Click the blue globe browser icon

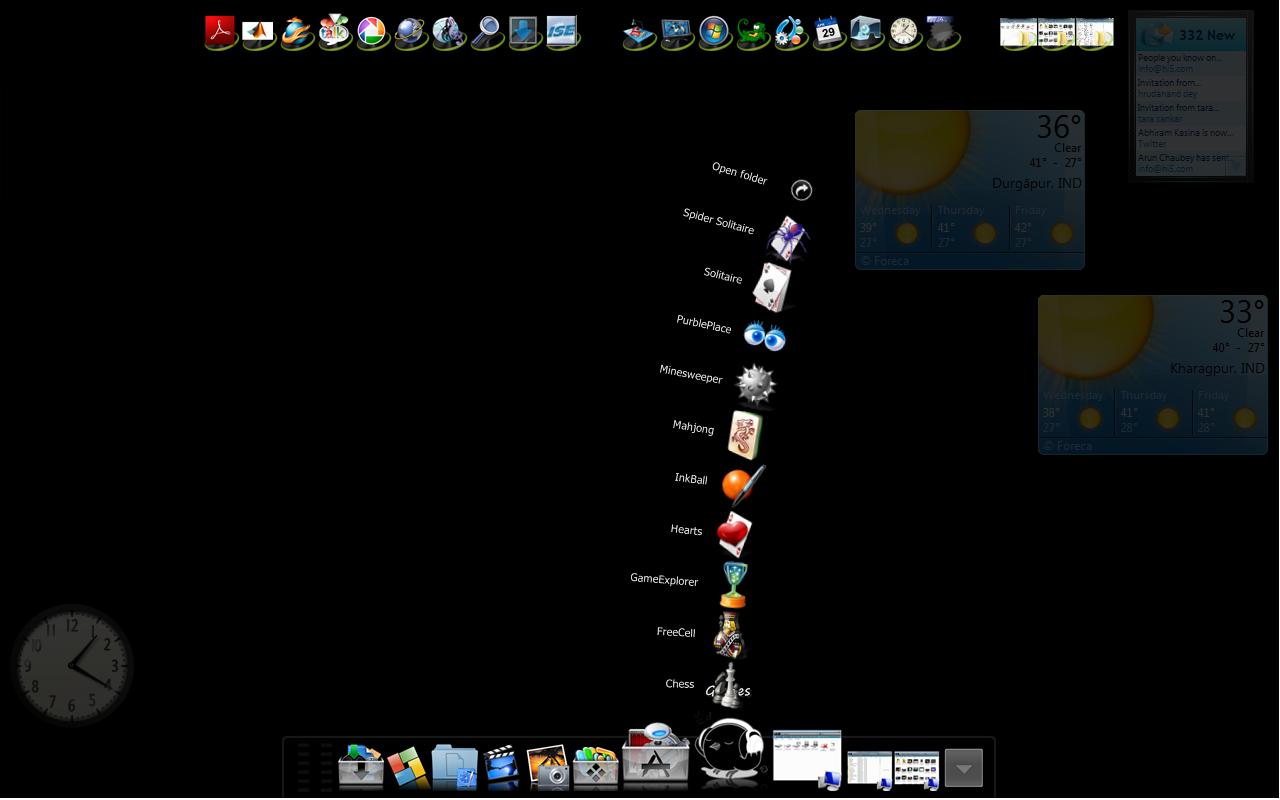coord(410,32)
